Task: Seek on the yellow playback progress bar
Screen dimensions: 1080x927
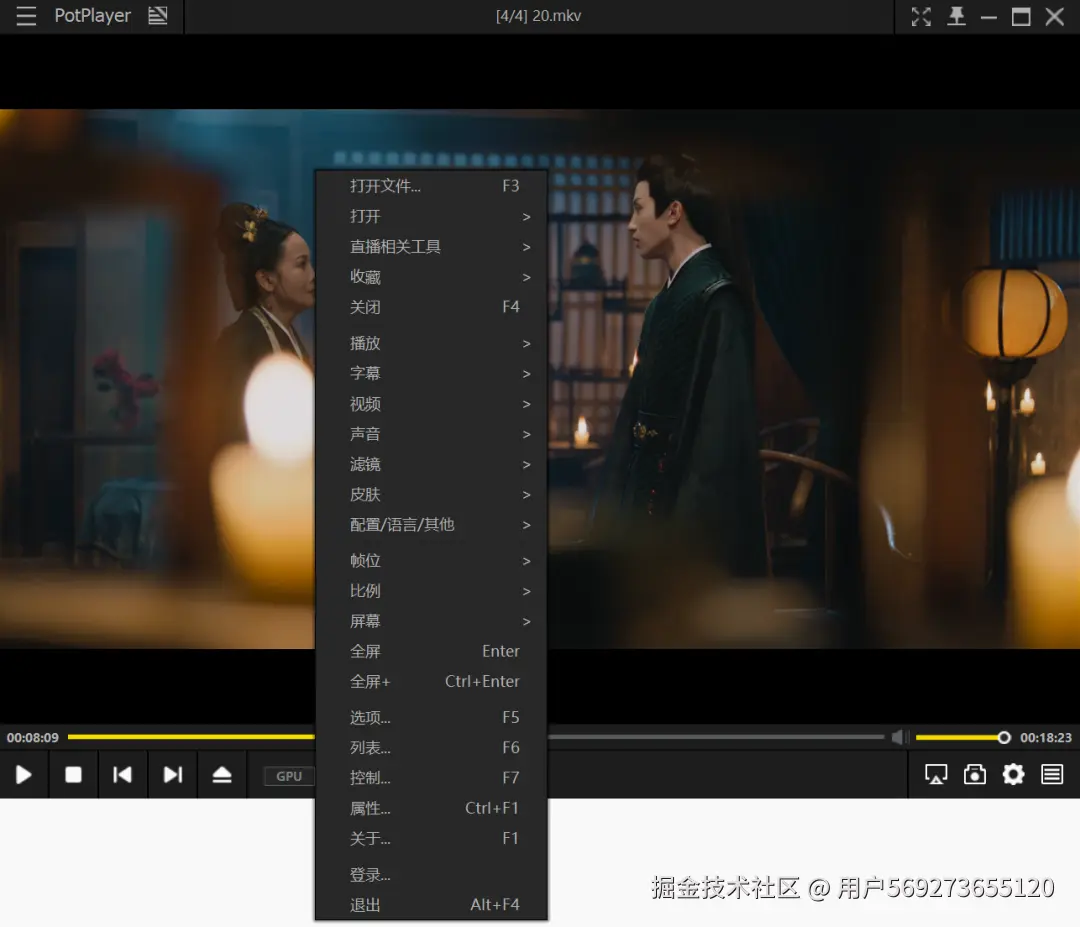Action: tap(191, 737)
